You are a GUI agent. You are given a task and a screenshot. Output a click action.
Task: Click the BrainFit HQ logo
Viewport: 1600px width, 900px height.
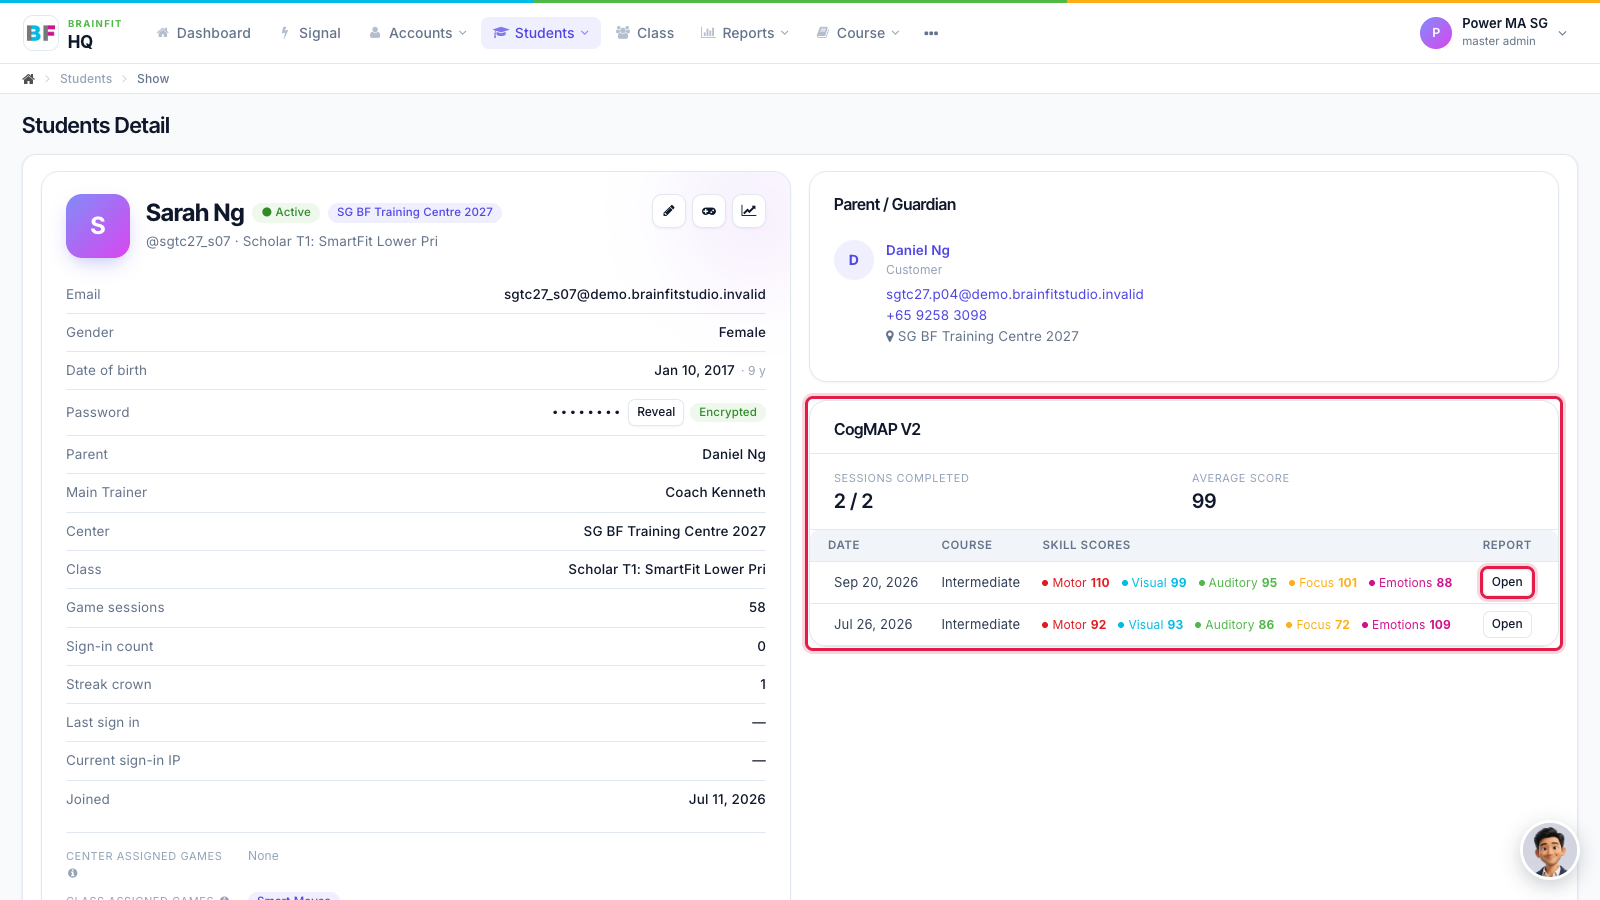pyautogui.click(x=73, y=33)
